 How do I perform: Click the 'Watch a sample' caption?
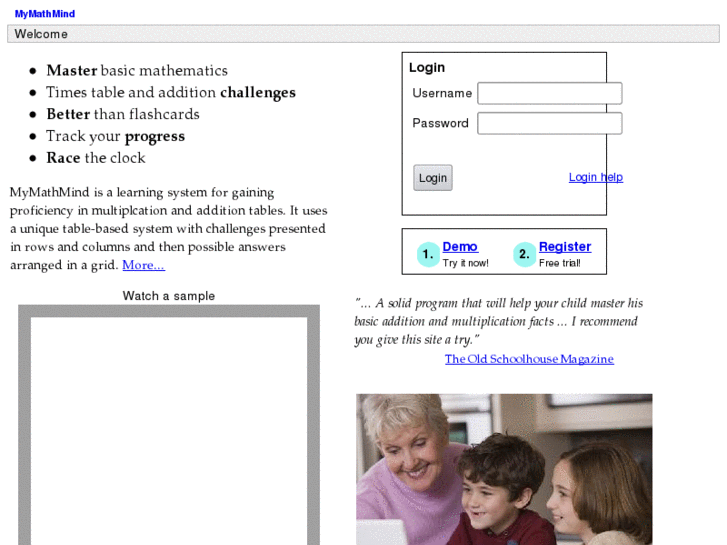point(169,296)
